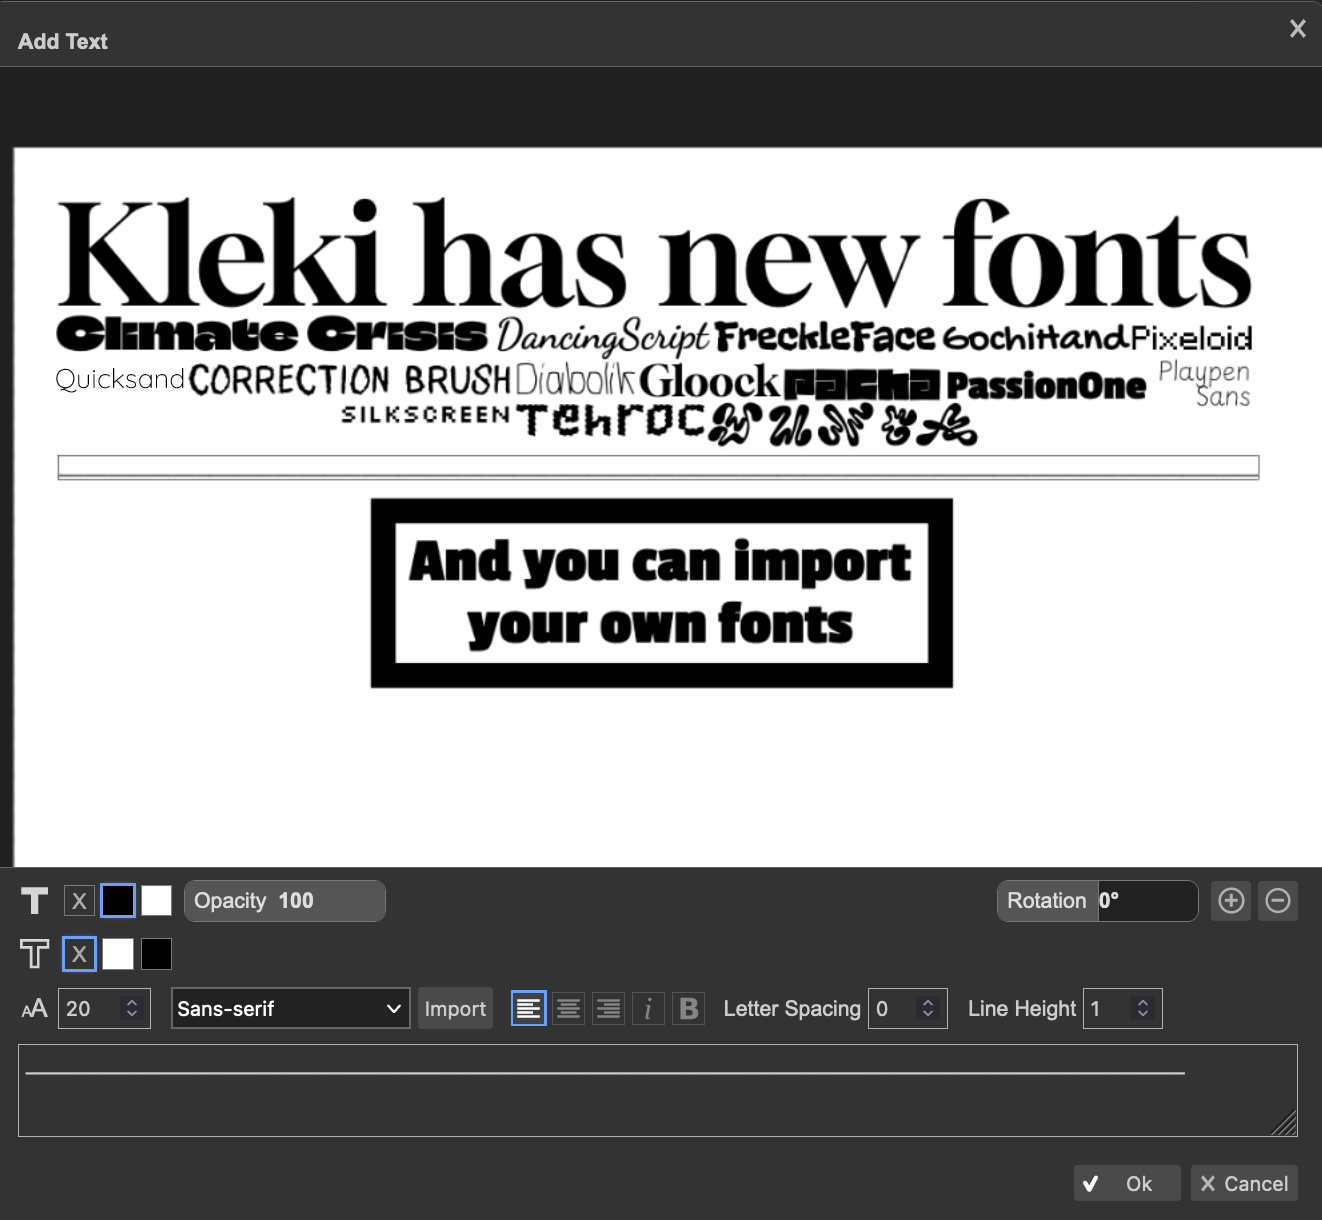Toggle the stroke off X box
This screenshot has height=1220, width=1322.
79,954
